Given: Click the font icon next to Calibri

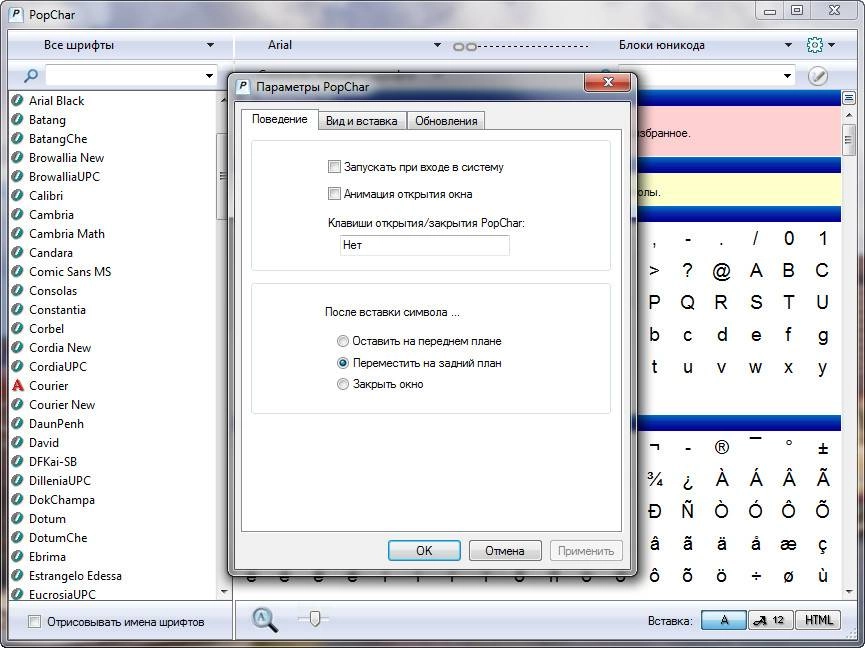Looking at the screenshot, I should pyautogui.click(x=18, y=195).
